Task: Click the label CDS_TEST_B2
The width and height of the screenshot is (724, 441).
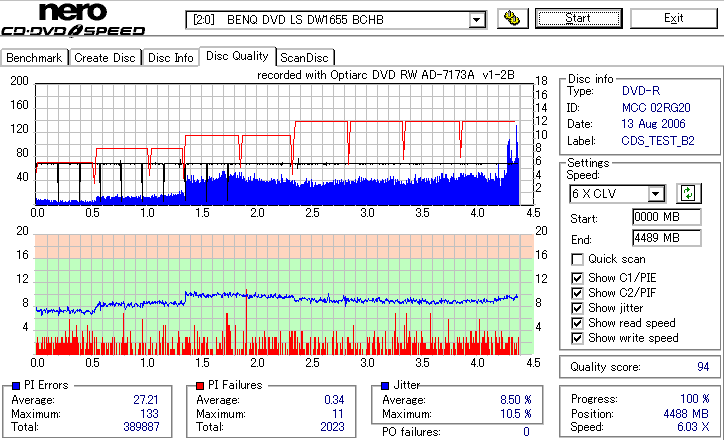Action: point(658,140)
